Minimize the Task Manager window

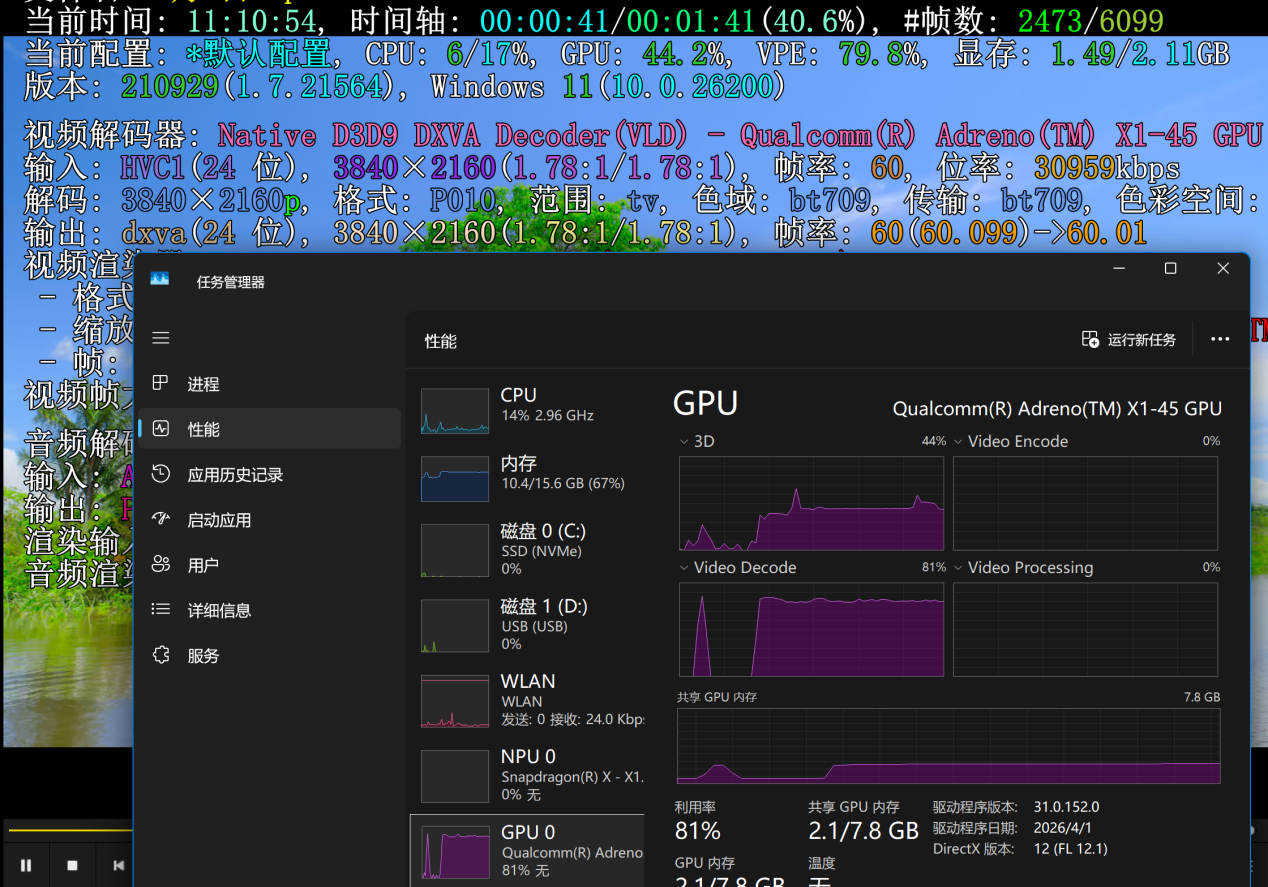pyautogui.click(x=1119, y=268)
